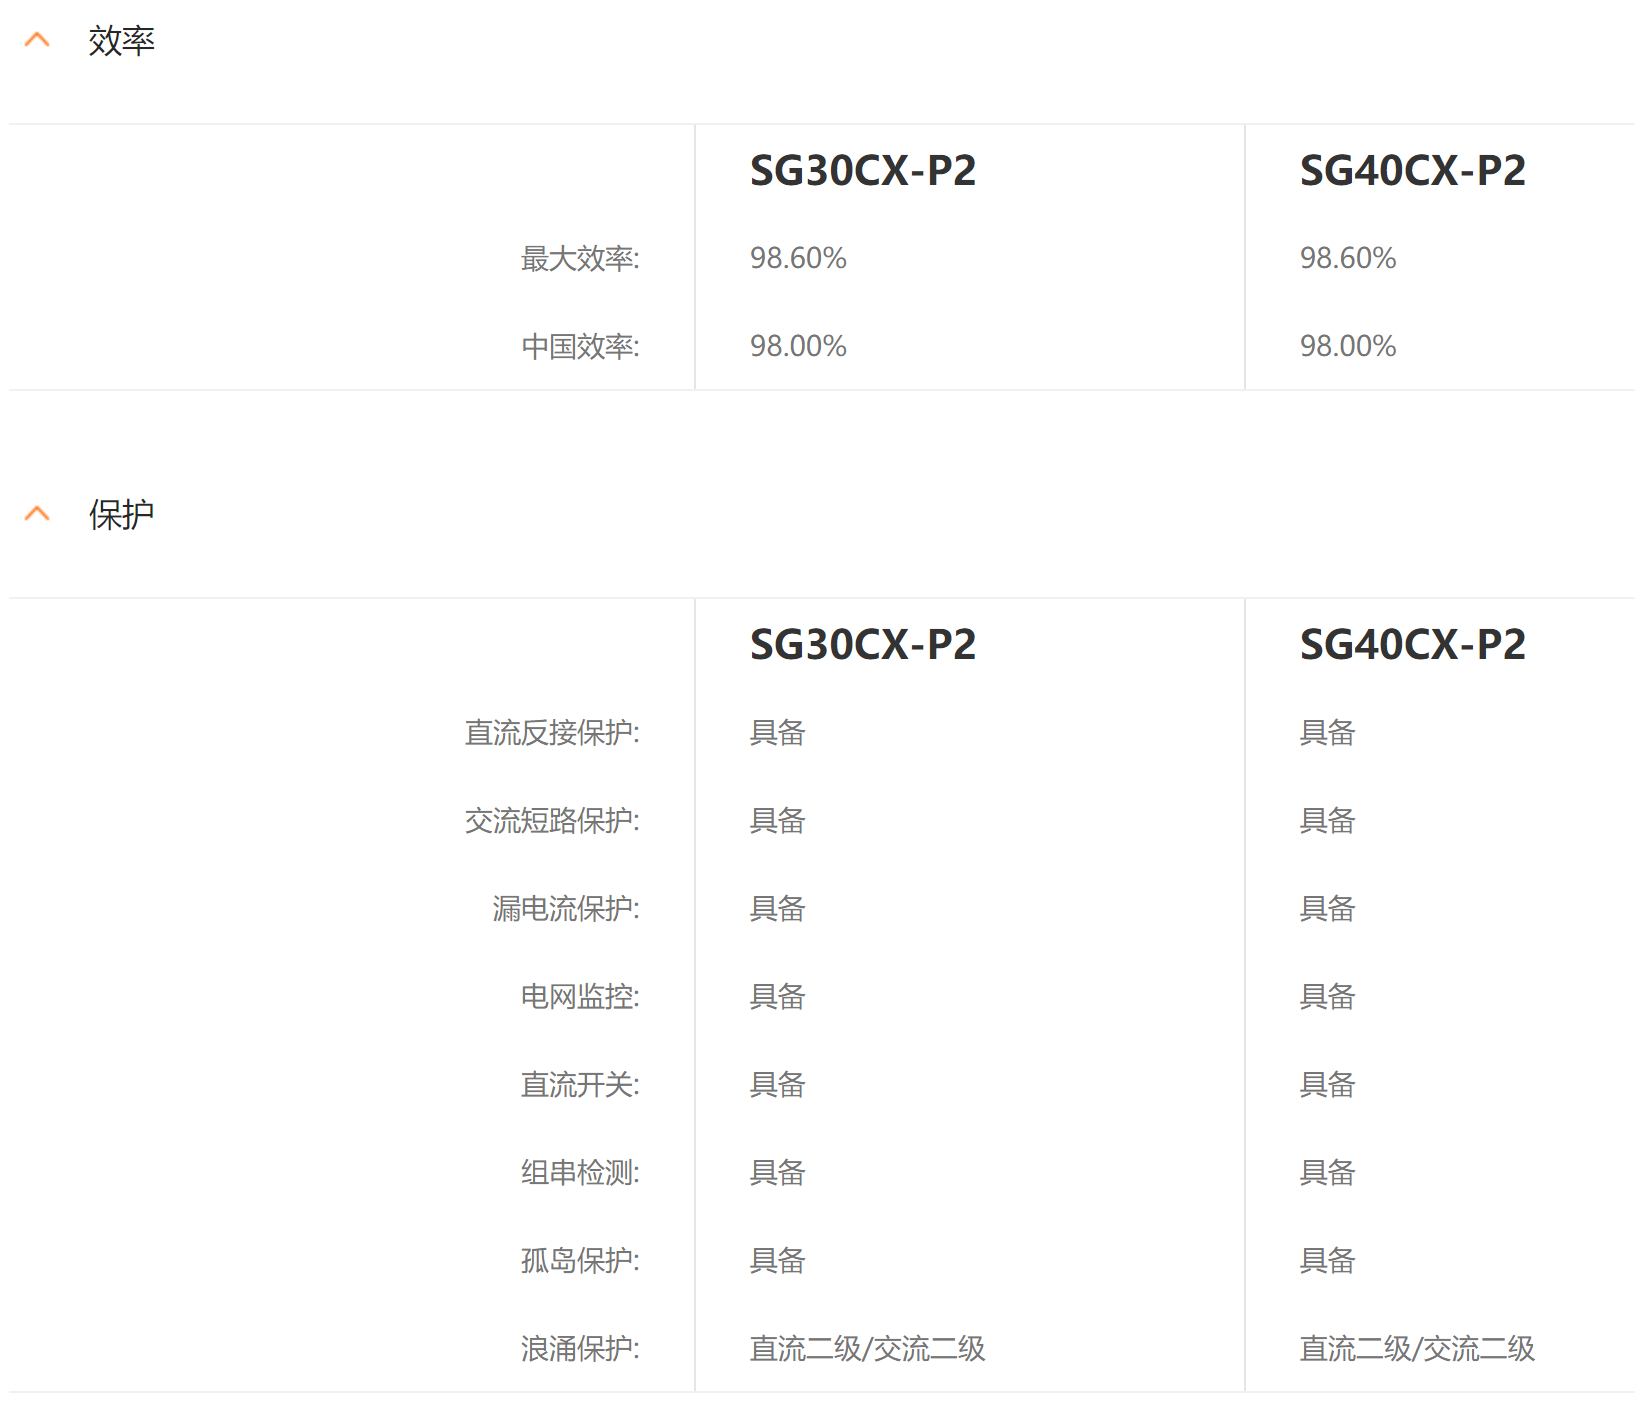1635x1415 pixels.
Task: Collapse the 保护 section chevron
Action: coord(37,514)
